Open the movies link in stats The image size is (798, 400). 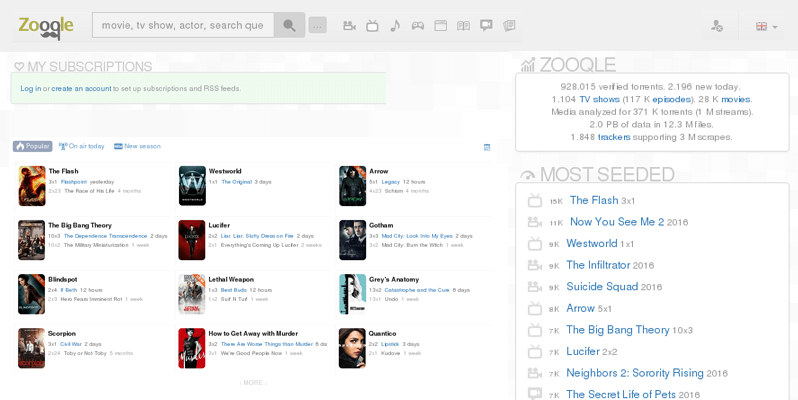pyautogui.click(x=736, y=99)
